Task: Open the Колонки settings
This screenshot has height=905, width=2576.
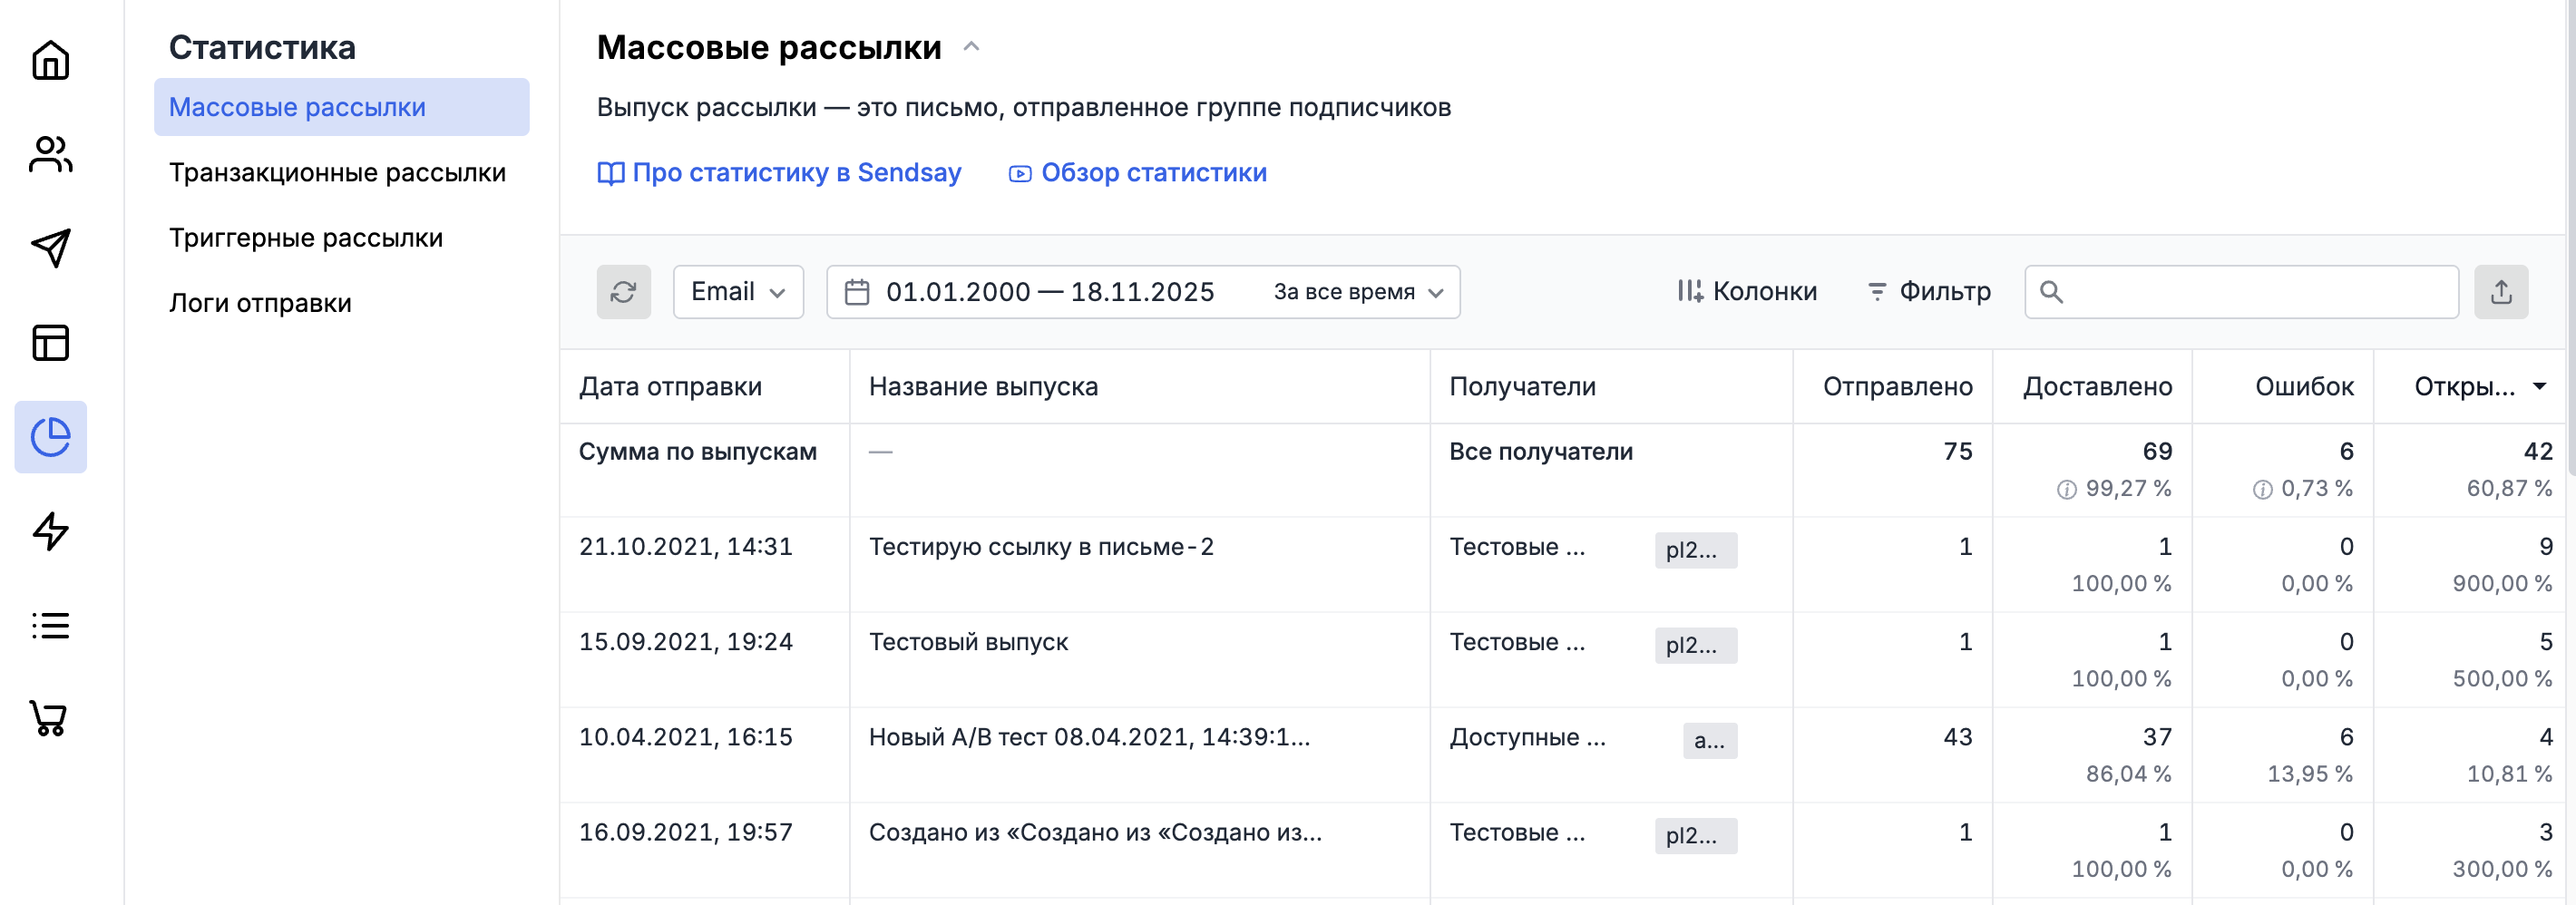Action: pyautogui.click(x=1746, y=291)
